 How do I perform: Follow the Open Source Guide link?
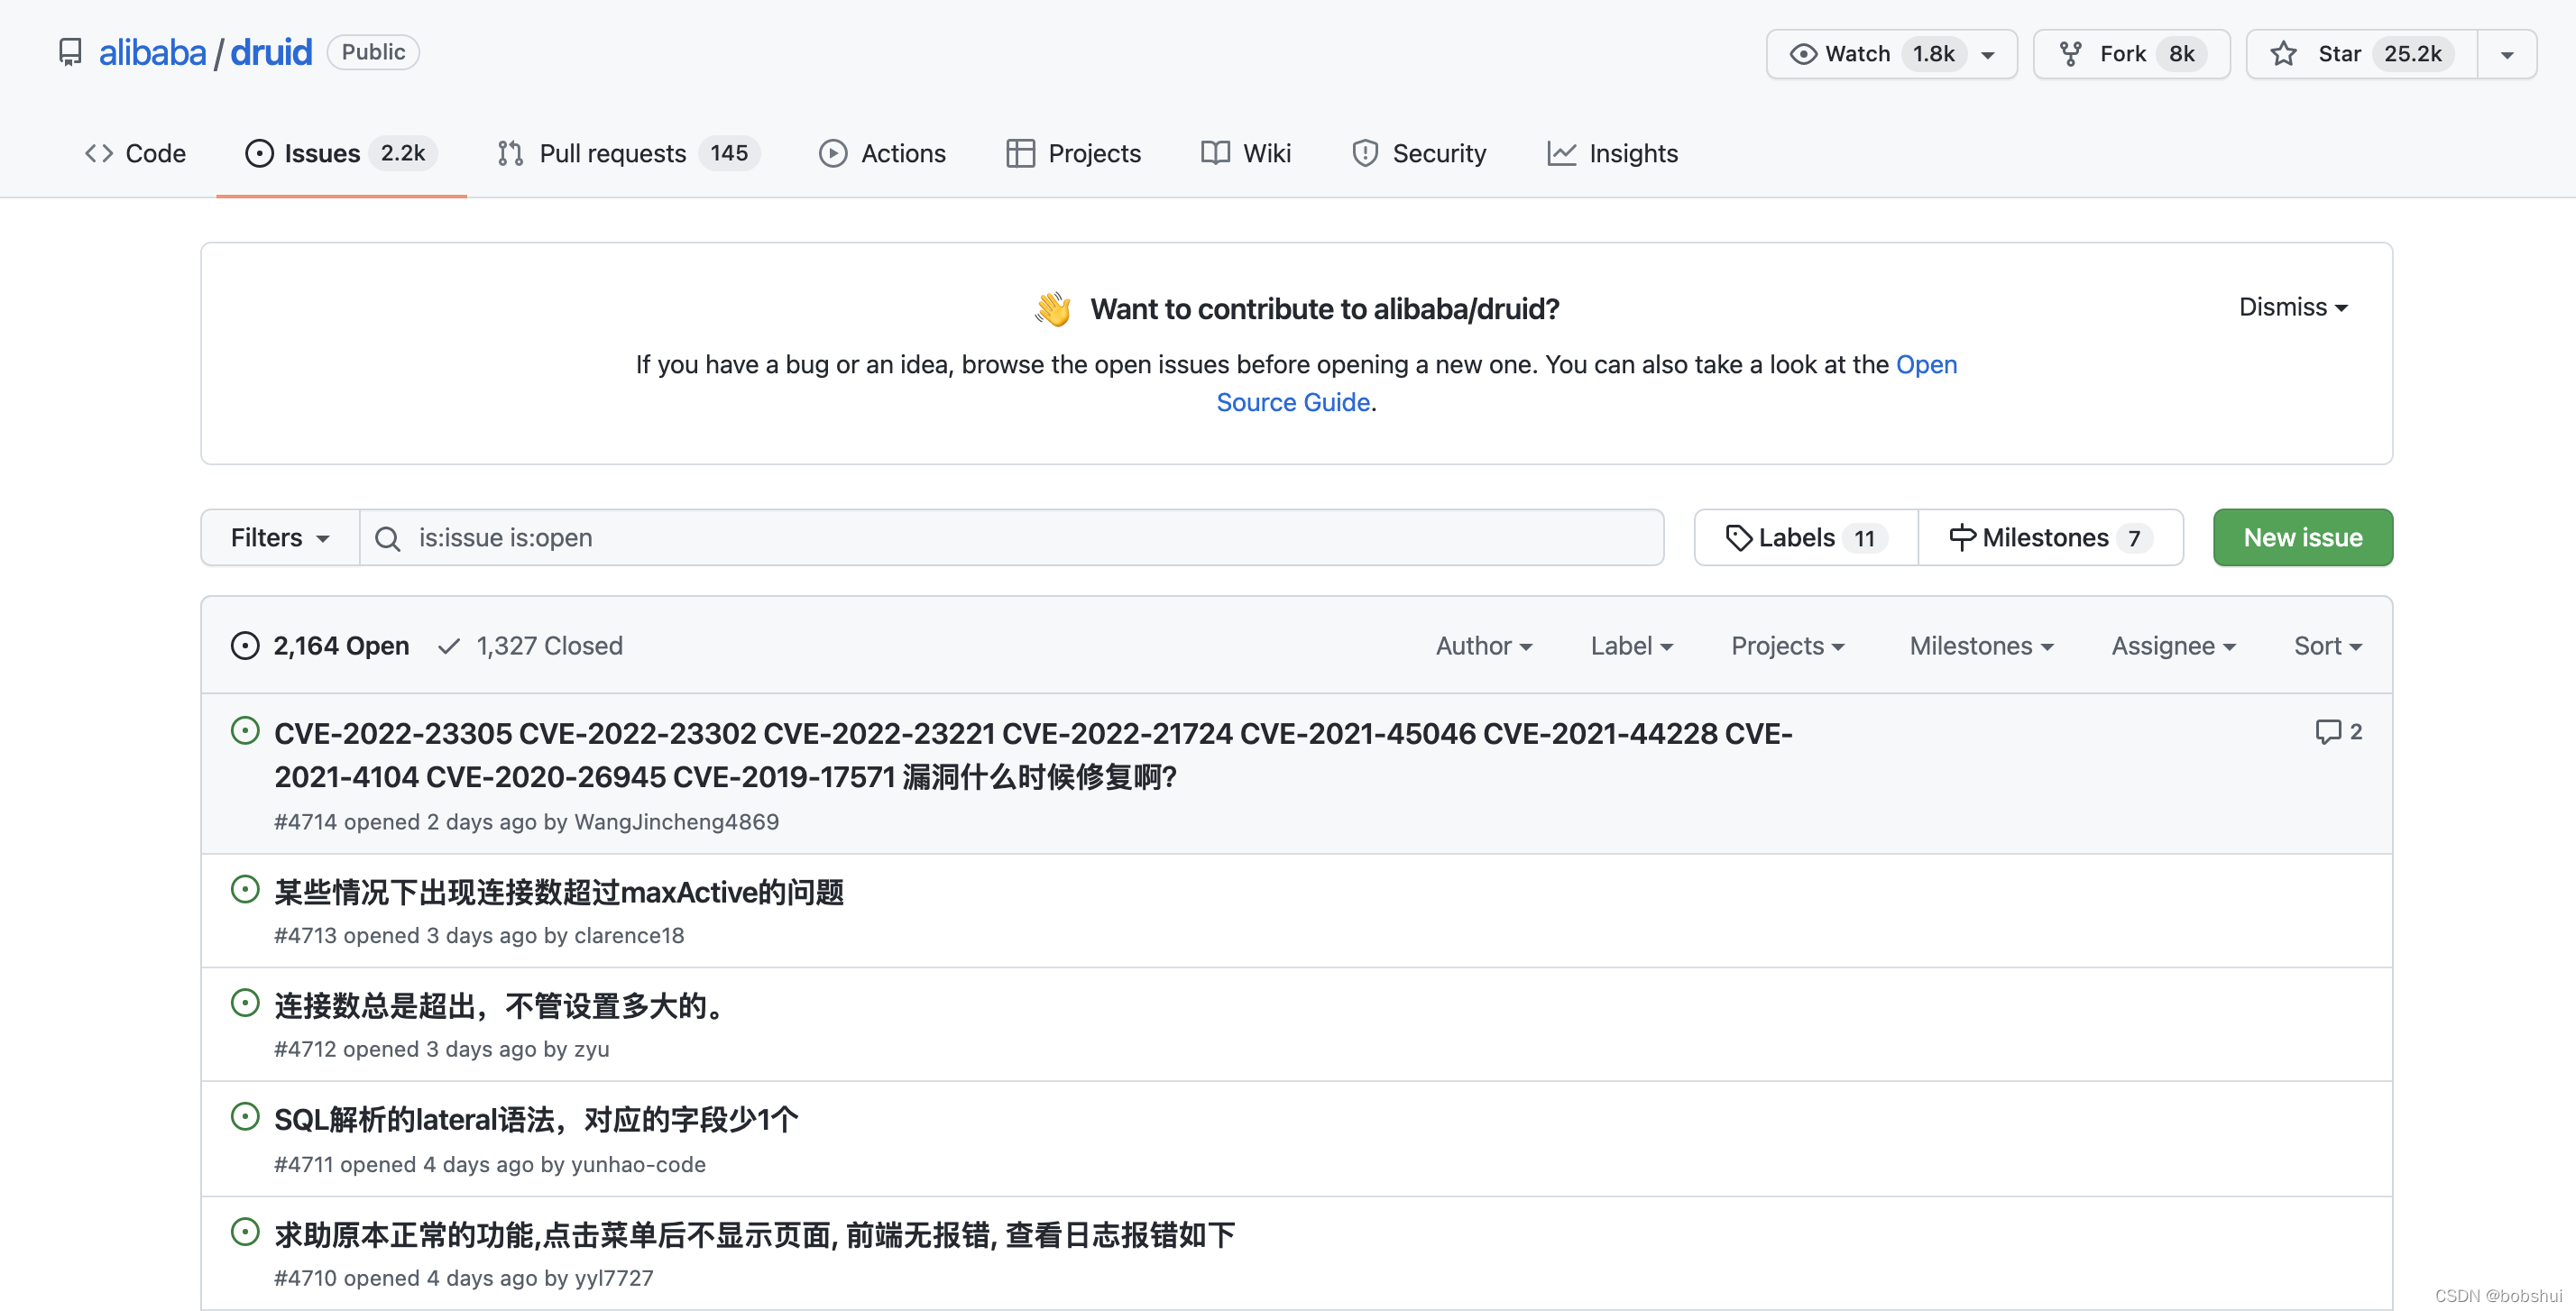click(x=1292, y=402)
